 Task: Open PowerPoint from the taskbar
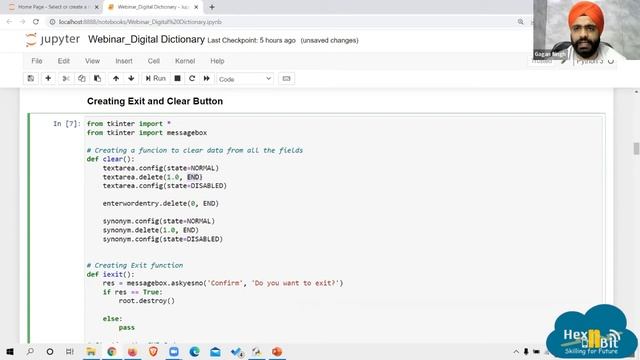pyautogui.click(x=277, y=351)
